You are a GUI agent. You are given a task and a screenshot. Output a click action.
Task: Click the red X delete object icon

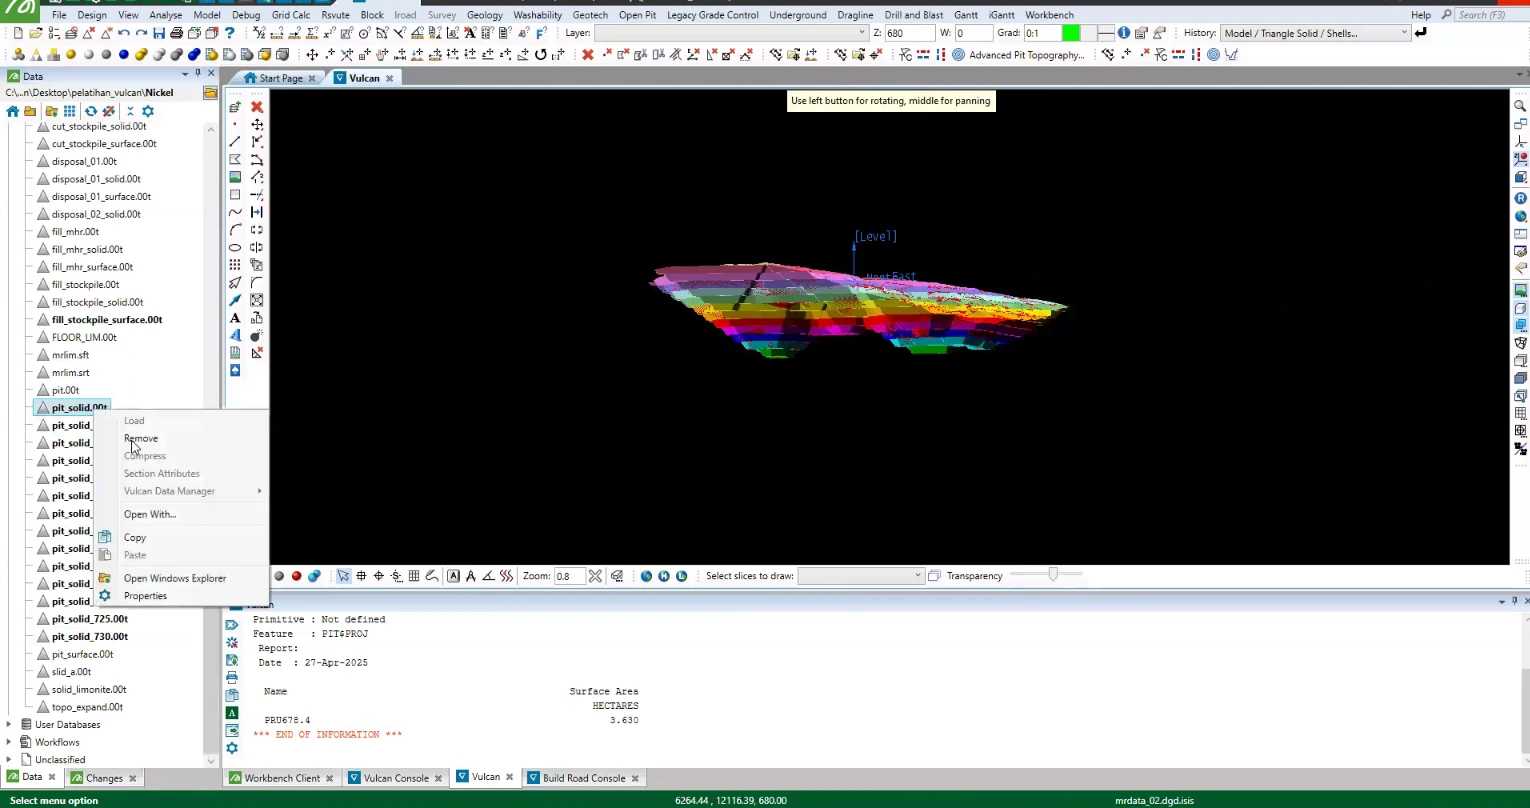point(588,54)
